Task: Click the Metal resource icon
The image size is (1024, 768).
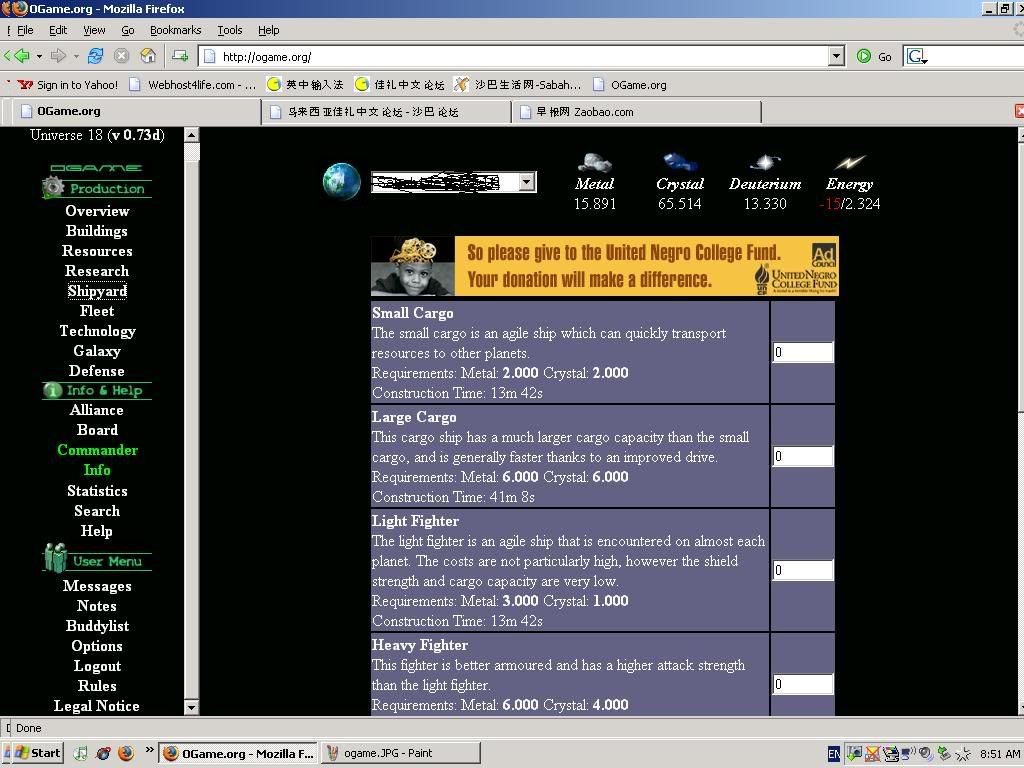Action: tap(595, 163)
